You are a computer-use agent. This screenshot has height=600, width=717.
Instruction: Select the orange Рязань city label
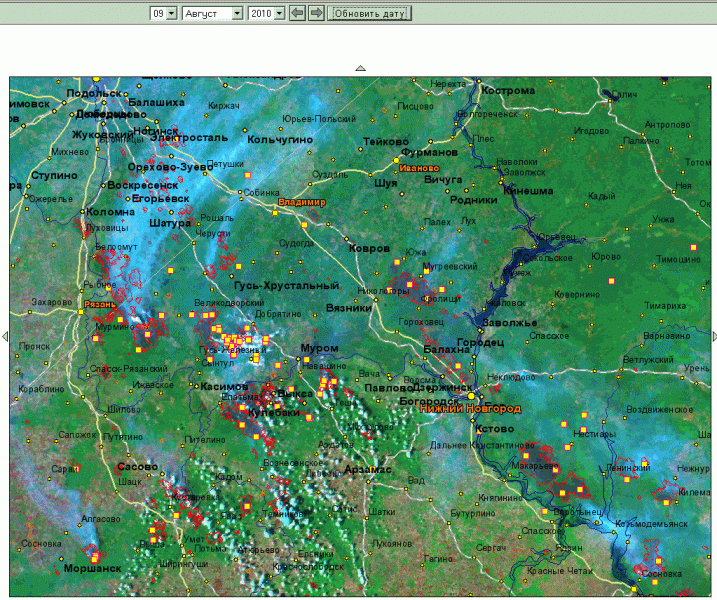(x=100, y=303)
